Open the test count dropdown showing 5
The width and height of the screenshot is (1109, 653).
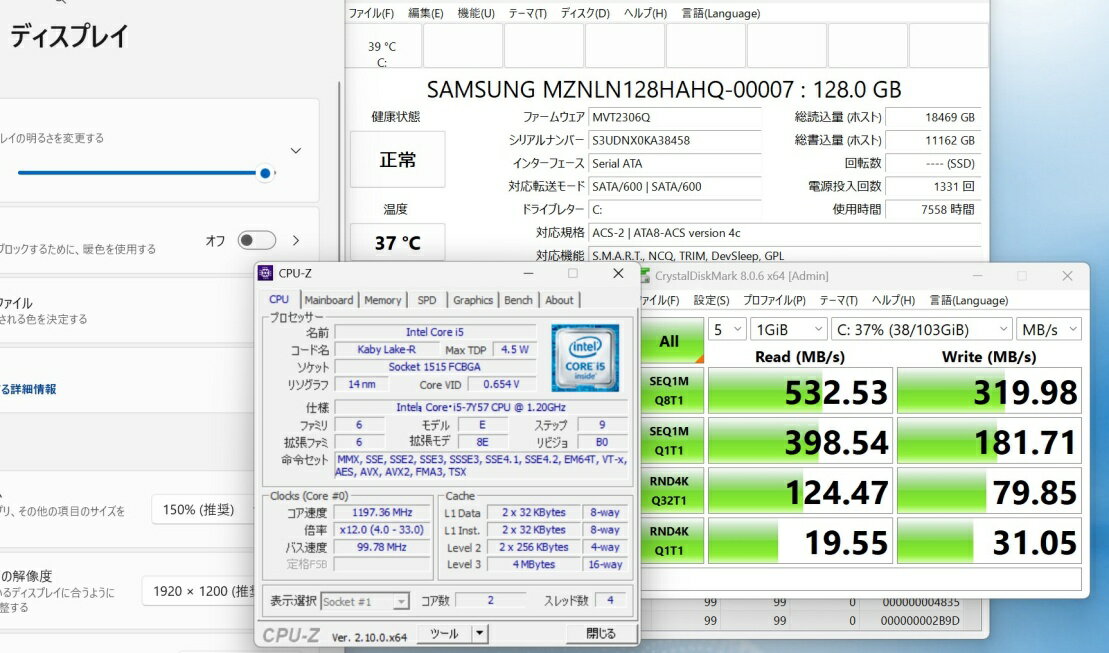pyautogui.click(x=727, y=329)
